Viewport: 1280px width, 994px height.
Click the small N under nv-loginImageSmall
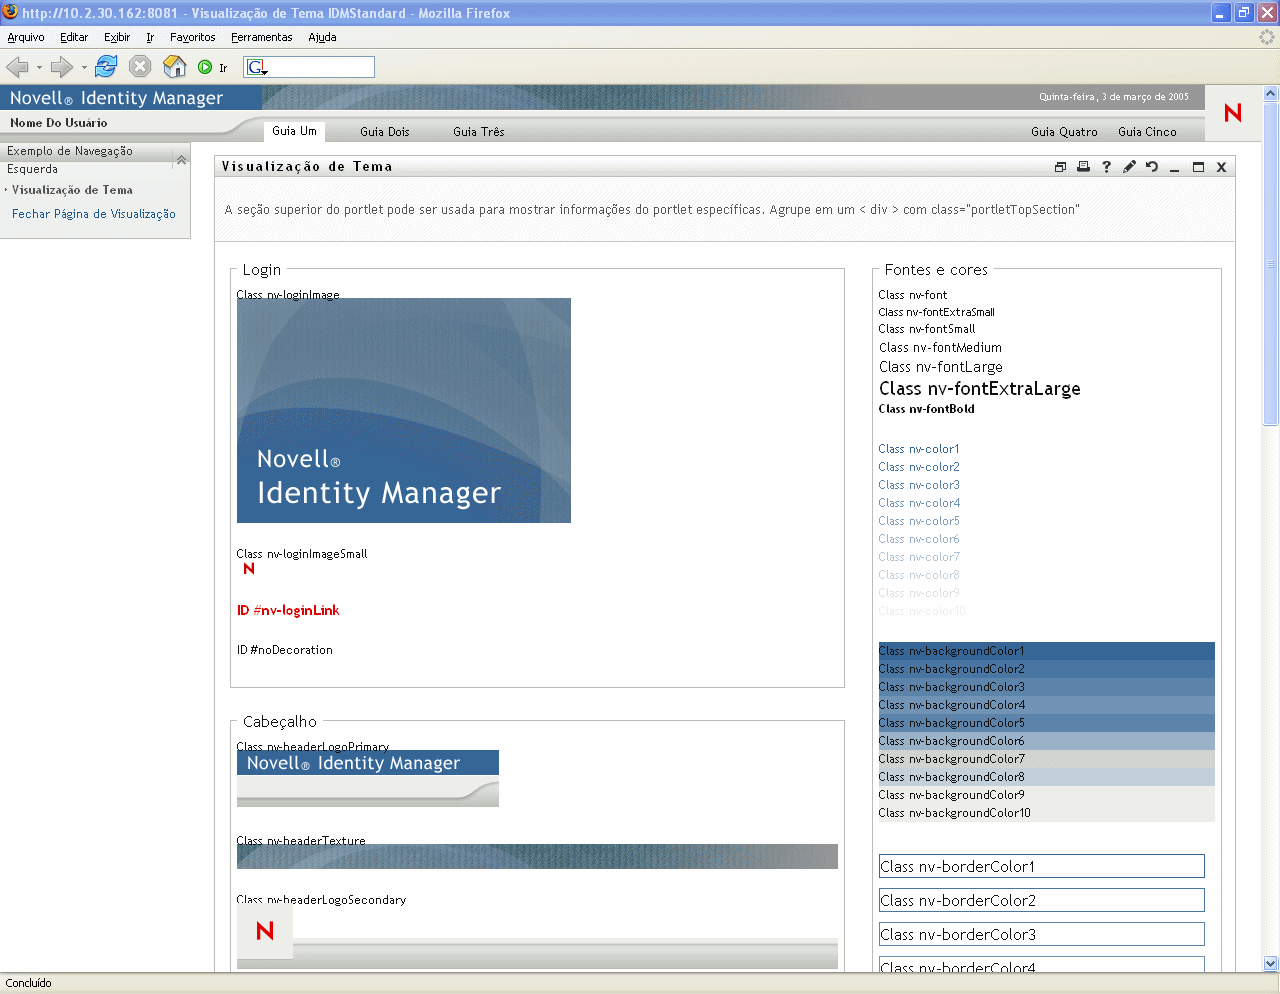tap(249, 569)
